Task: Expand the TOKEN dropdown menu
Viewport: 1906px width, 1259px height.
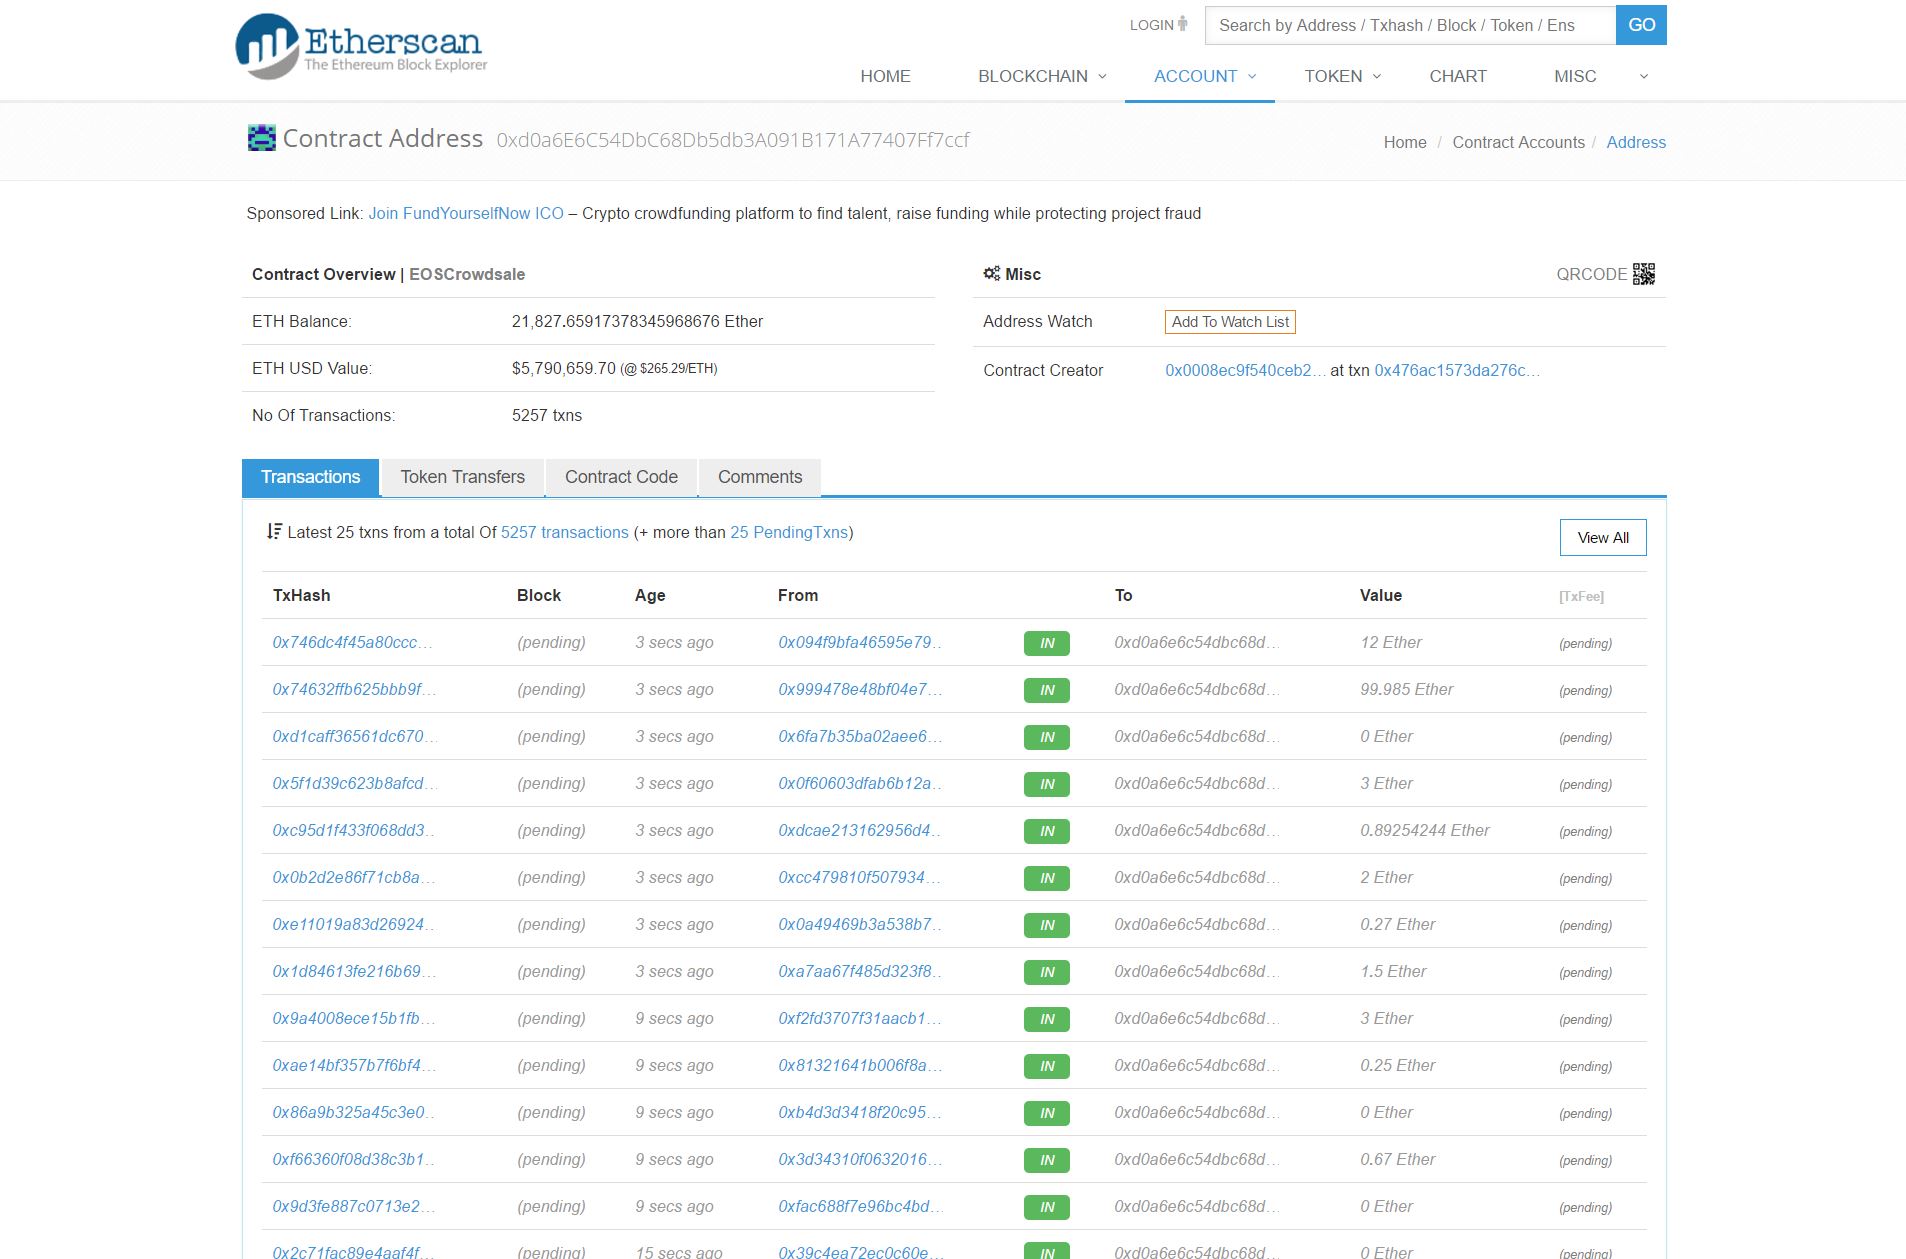Action: click(x=1342, y=76)
